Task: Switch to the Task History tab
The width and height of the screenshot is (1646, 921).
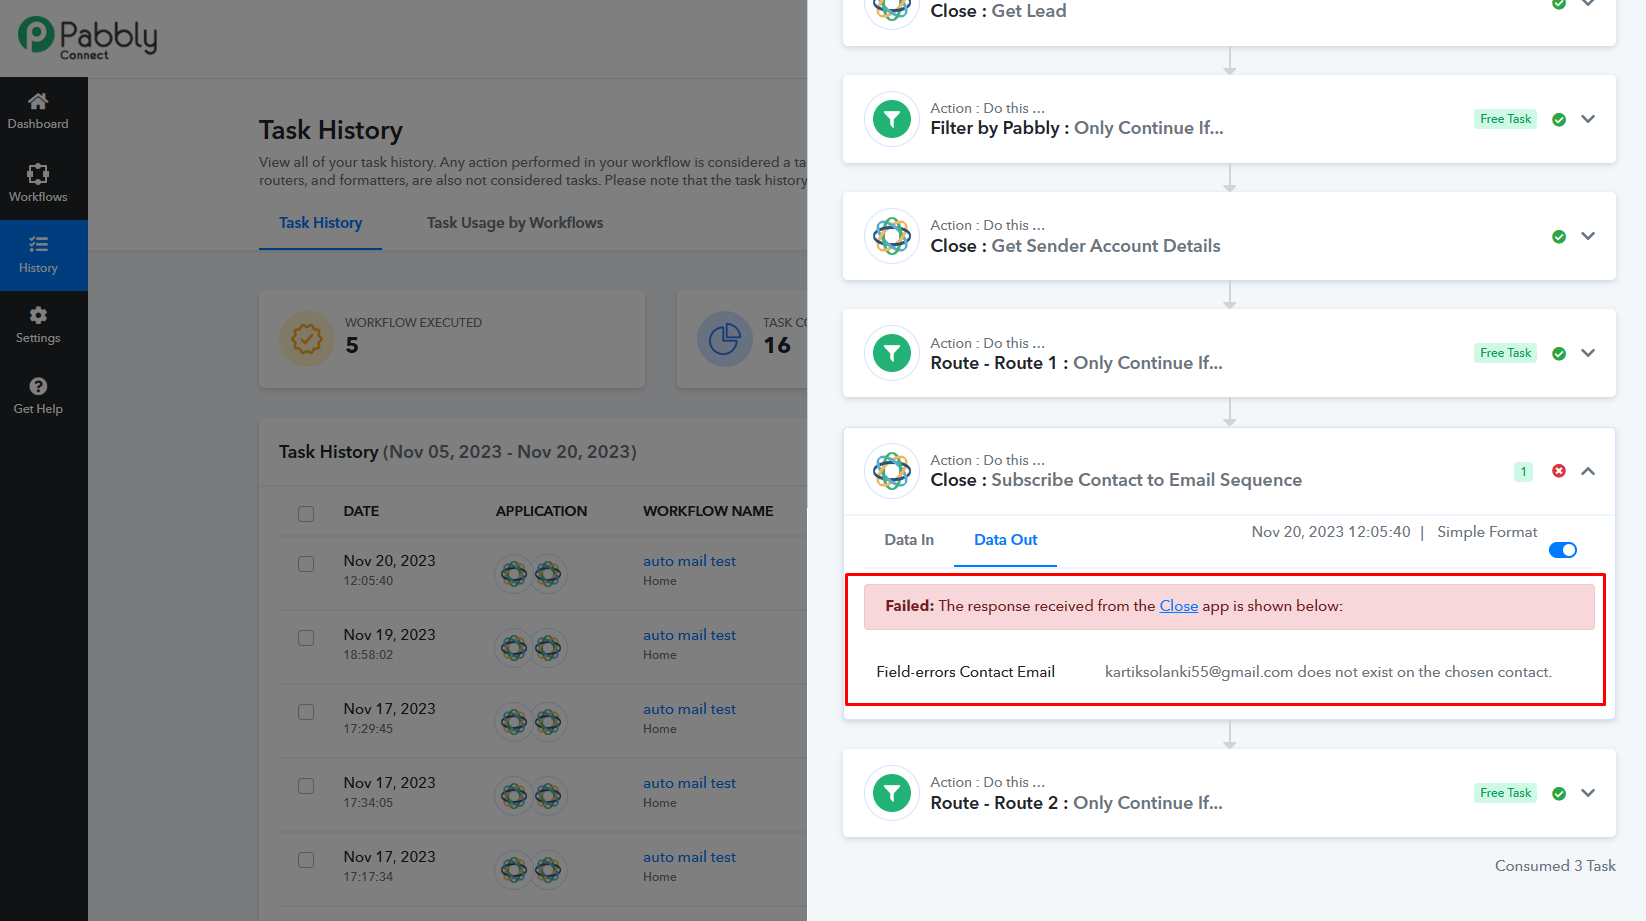Action: (320, 223)
